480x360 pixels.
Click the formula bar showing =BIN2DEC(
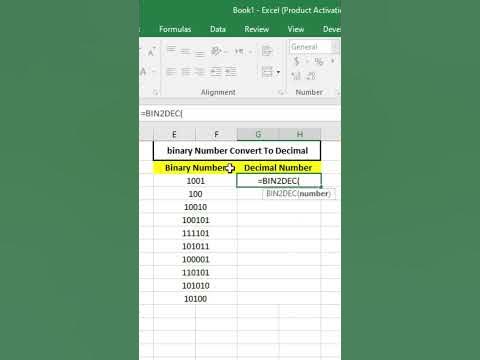point(240,114)
